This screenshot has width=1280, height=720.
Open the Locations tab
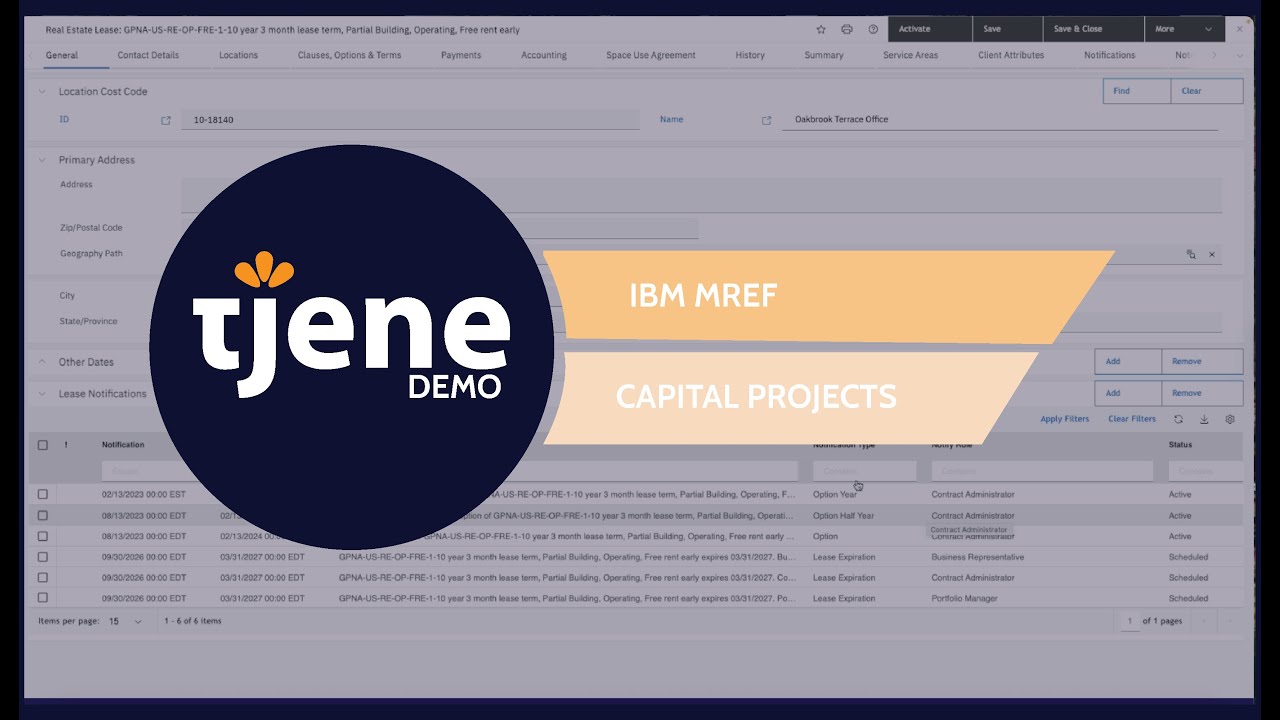coord(238,55)
